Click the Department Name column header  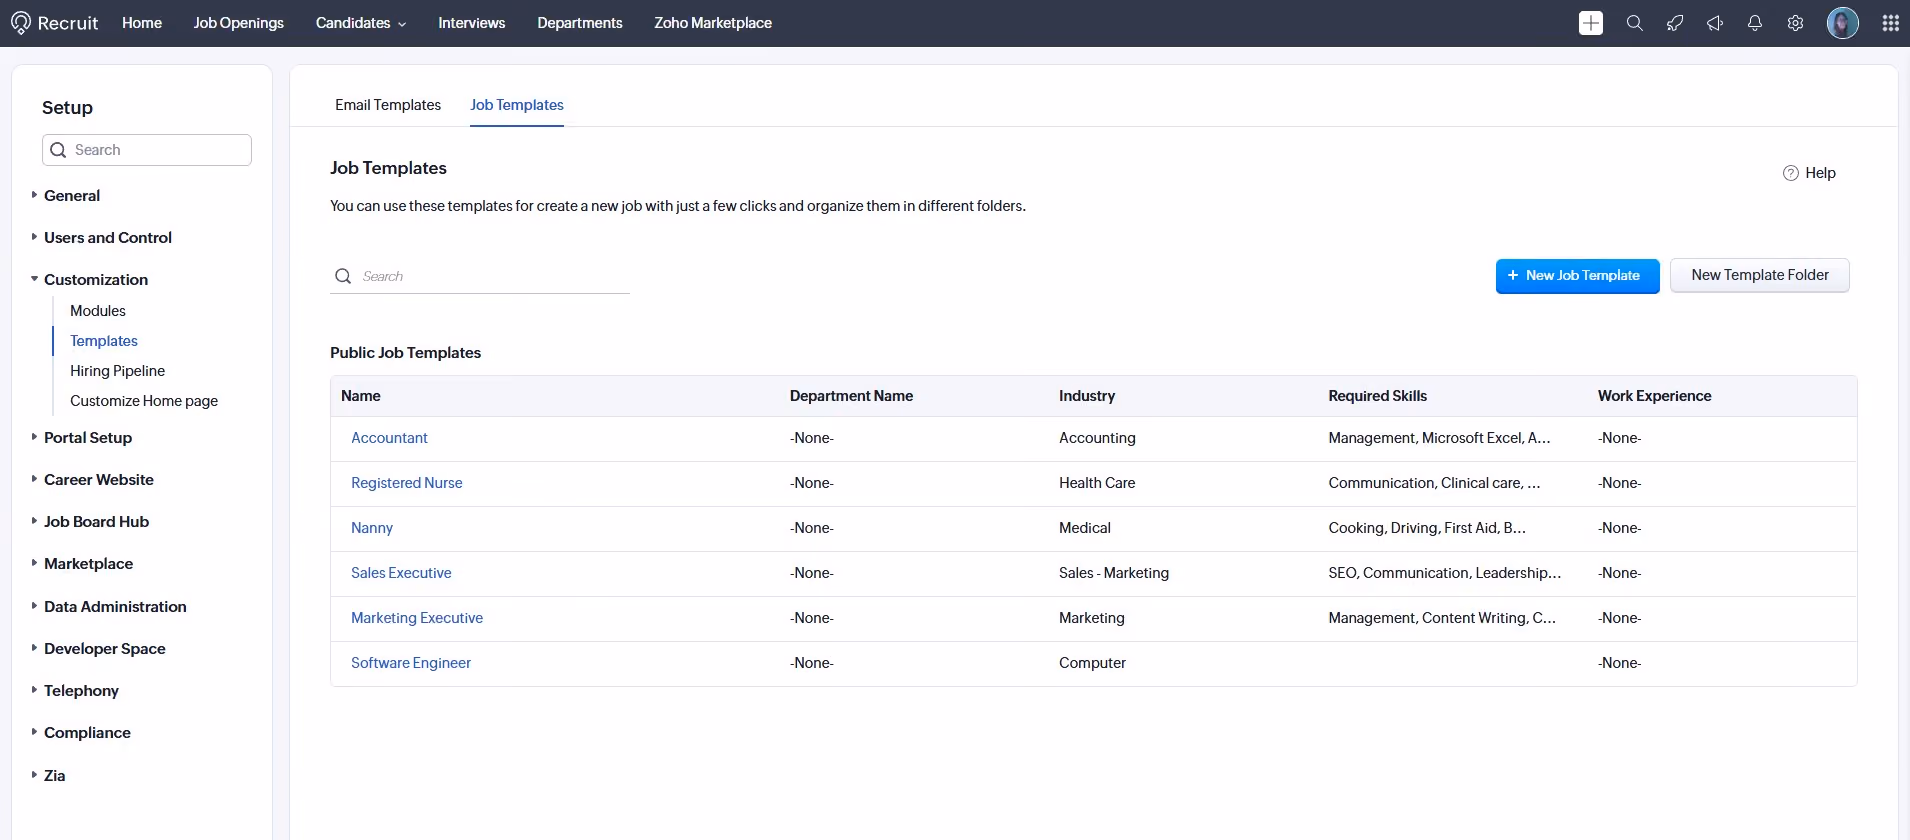pos(851,396)
